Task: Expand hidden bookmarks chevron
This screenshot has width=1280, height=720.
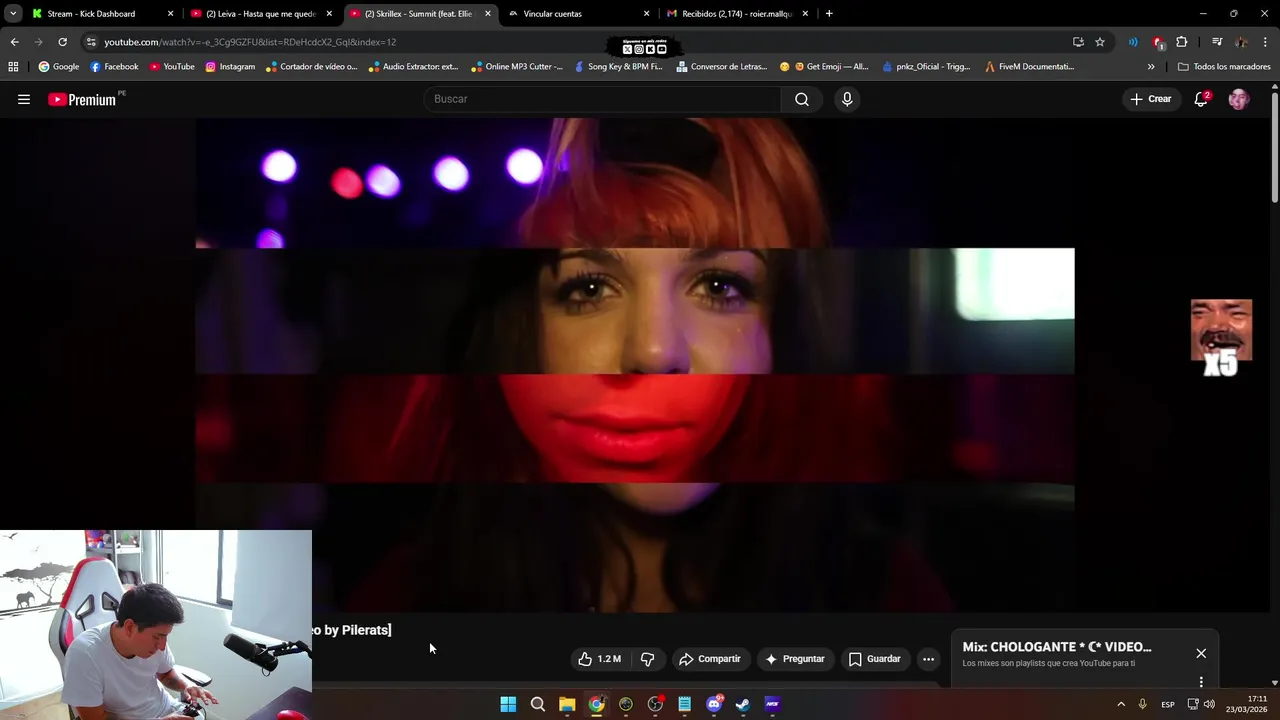Action: (x=1151, y=67)
